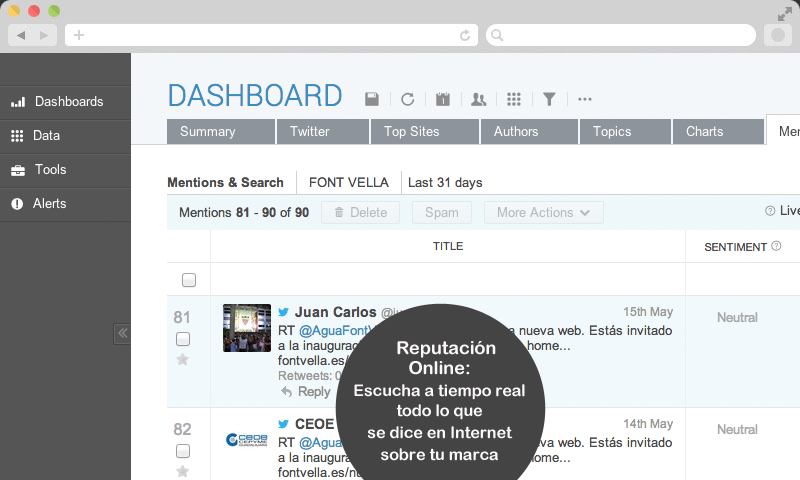The height and width of the screenshot is (480, 800).
Task: Click the filter funnel icon
Action: coord(549,99)
